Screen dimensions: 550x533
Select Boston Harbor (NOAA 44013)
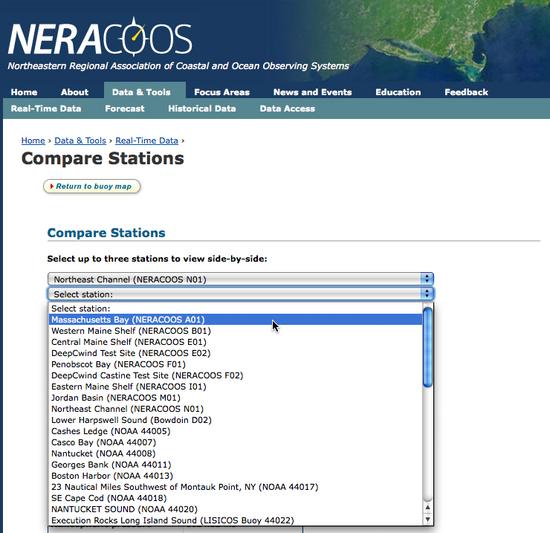[x=235, y=476]
